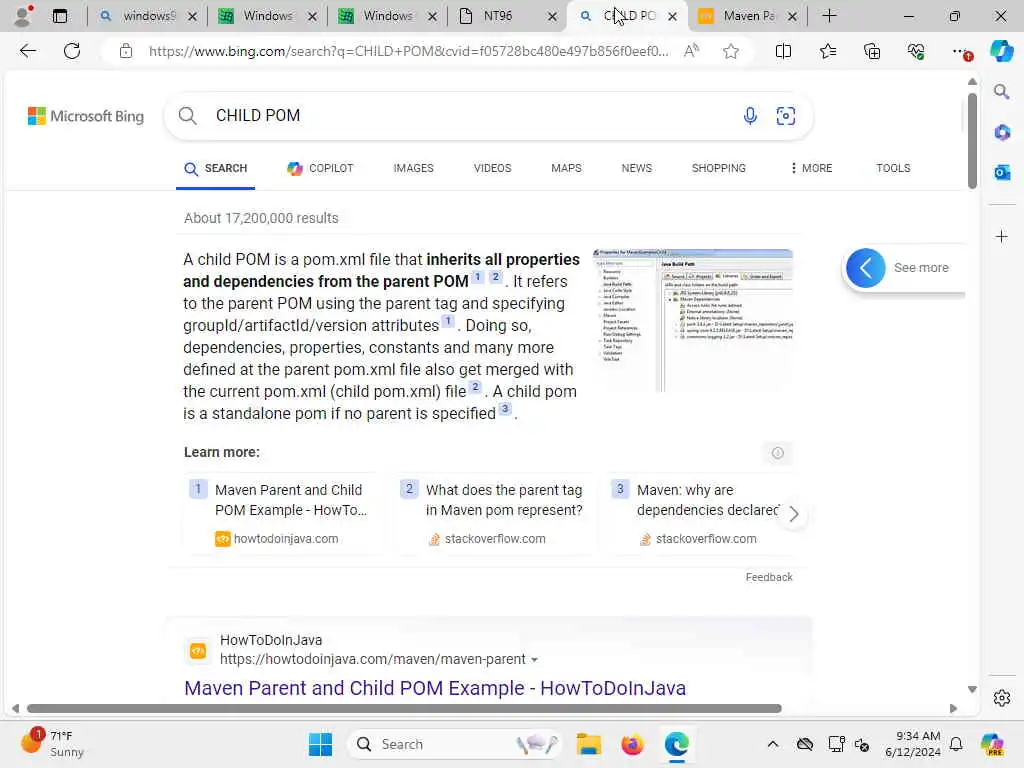Switch to the Copilot search tab

pyautogui.click(x=320, y=168)
